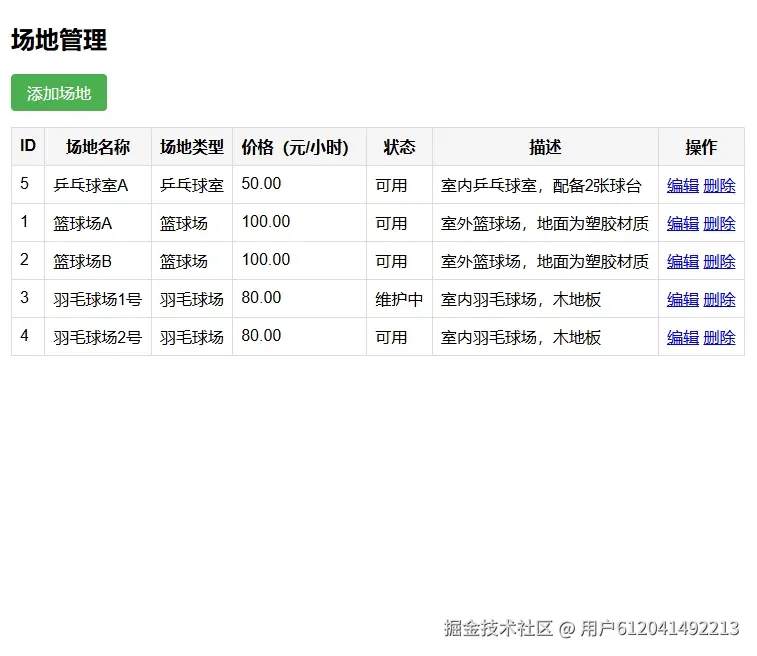Select the 篮球场B name cell
Screen dimensions: 757x656
(98, 261)
